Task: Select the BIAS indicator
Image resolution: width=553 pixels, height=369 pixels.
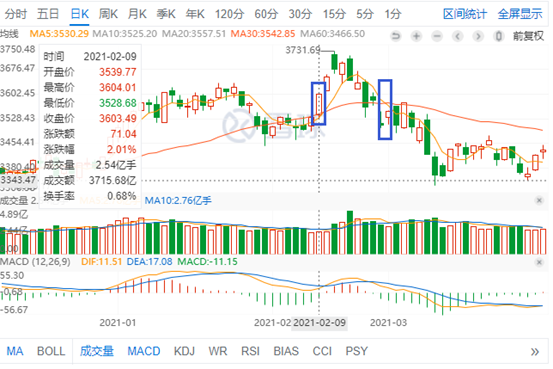Action: point(286,351)
